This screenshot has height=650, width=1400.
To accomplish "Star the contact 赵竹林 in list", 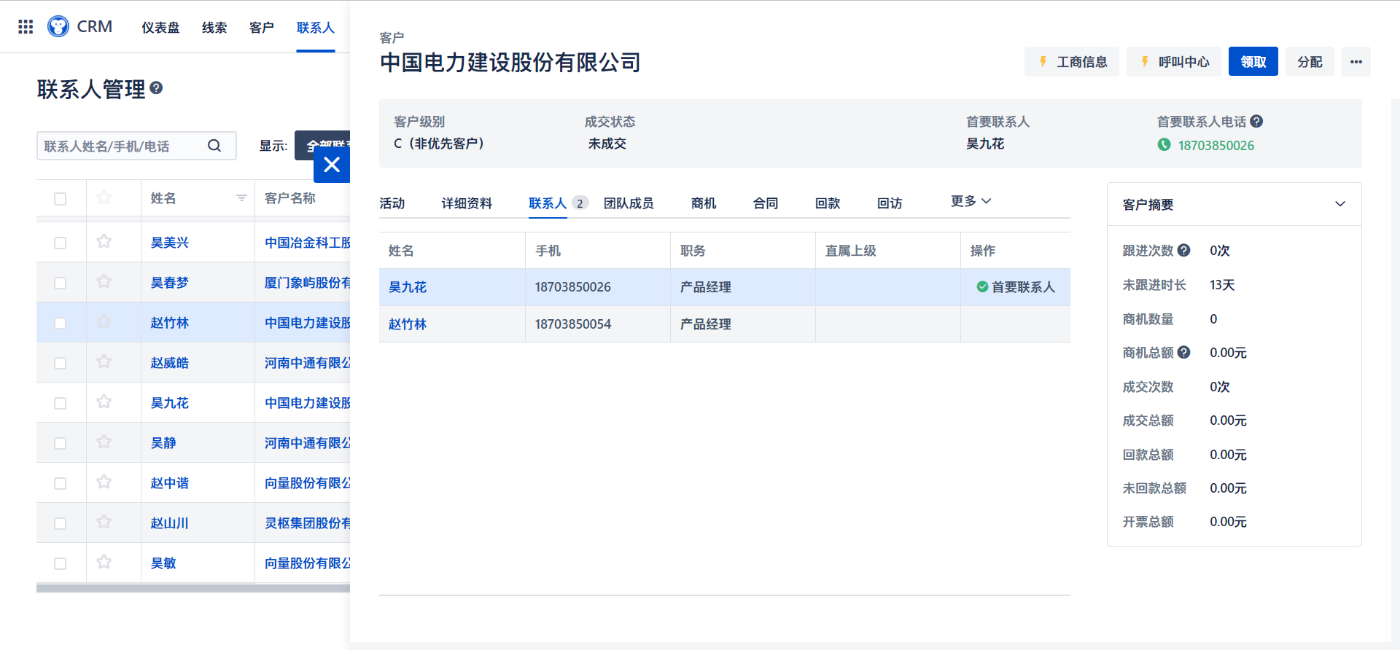I will click(x=104, y=322).
